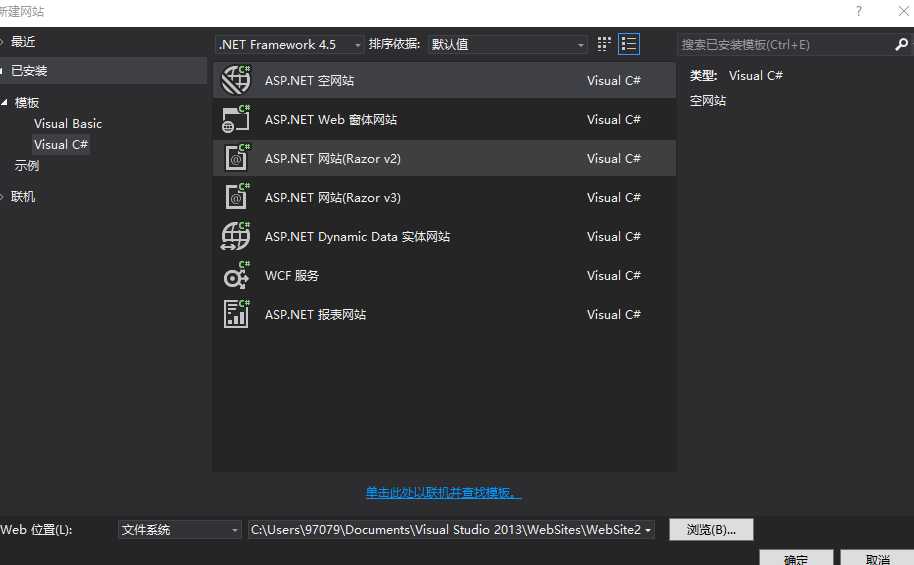Select ASP.NET 空网站 template name
Screen dimensions: 914x565
(x=309, y=80)
